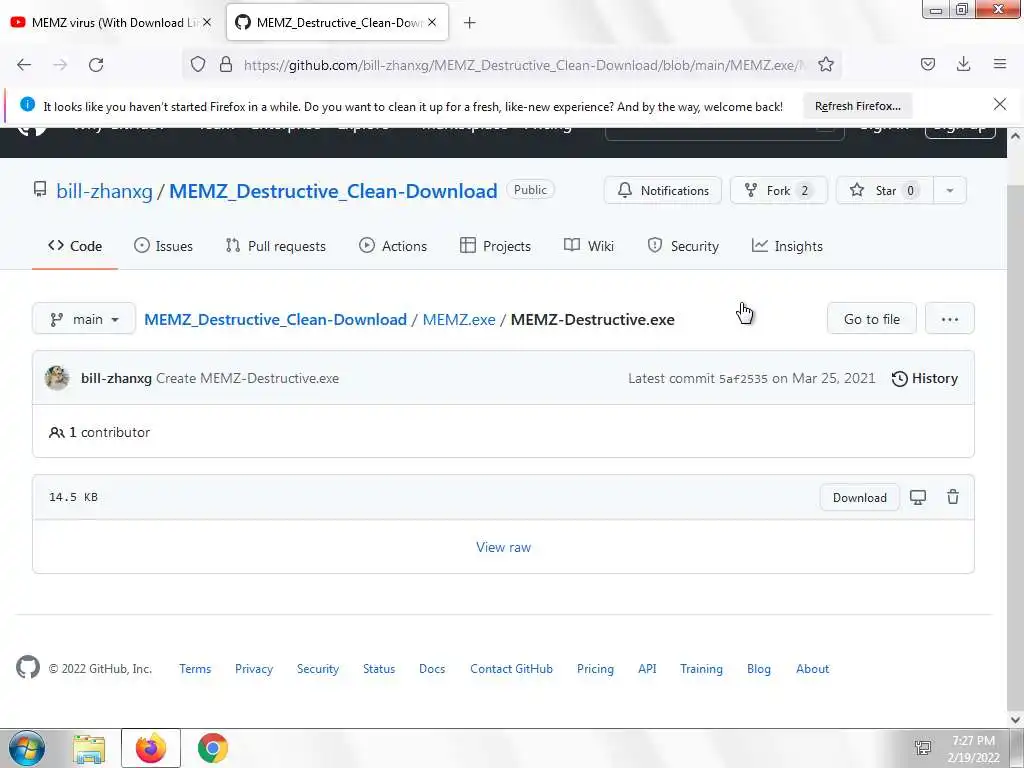Click Firefox taskbar icon
1024x768 pixels.
[x=151, y=748]
